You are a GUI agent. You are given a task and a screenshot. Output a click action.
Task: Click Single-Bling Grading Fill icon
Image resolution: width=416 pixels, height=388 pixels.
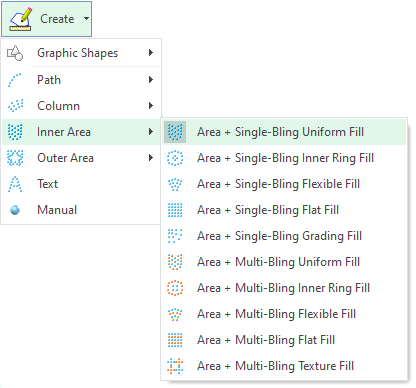pos(175,236)
